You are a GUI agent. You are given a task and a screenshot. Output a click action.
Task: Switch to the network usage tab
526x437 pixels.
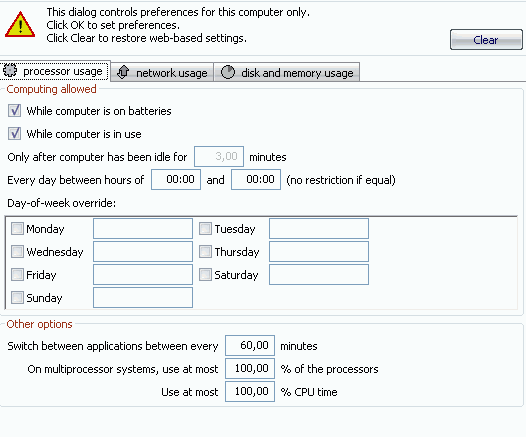click(162, 72)
